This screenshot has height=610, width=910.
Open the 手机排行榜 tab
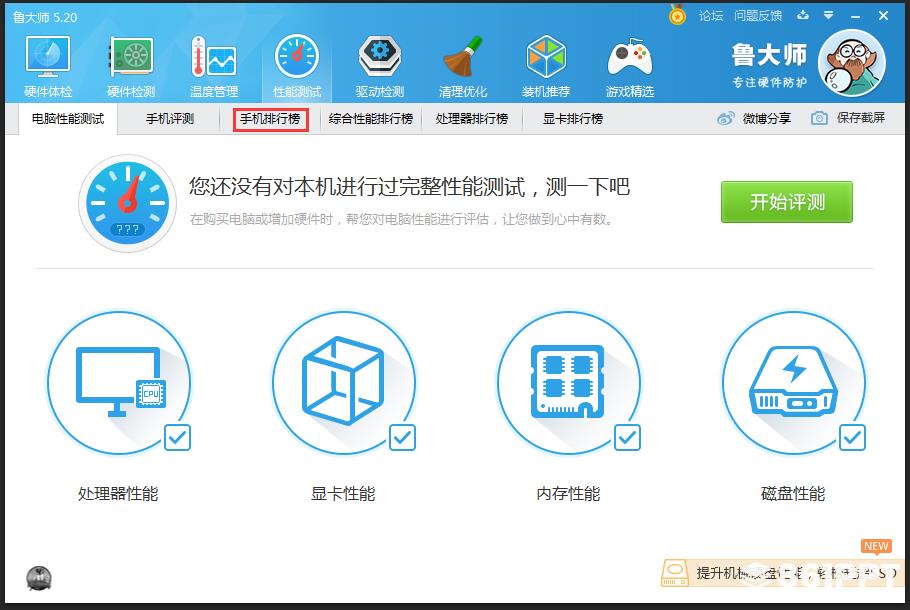point(270,119)
